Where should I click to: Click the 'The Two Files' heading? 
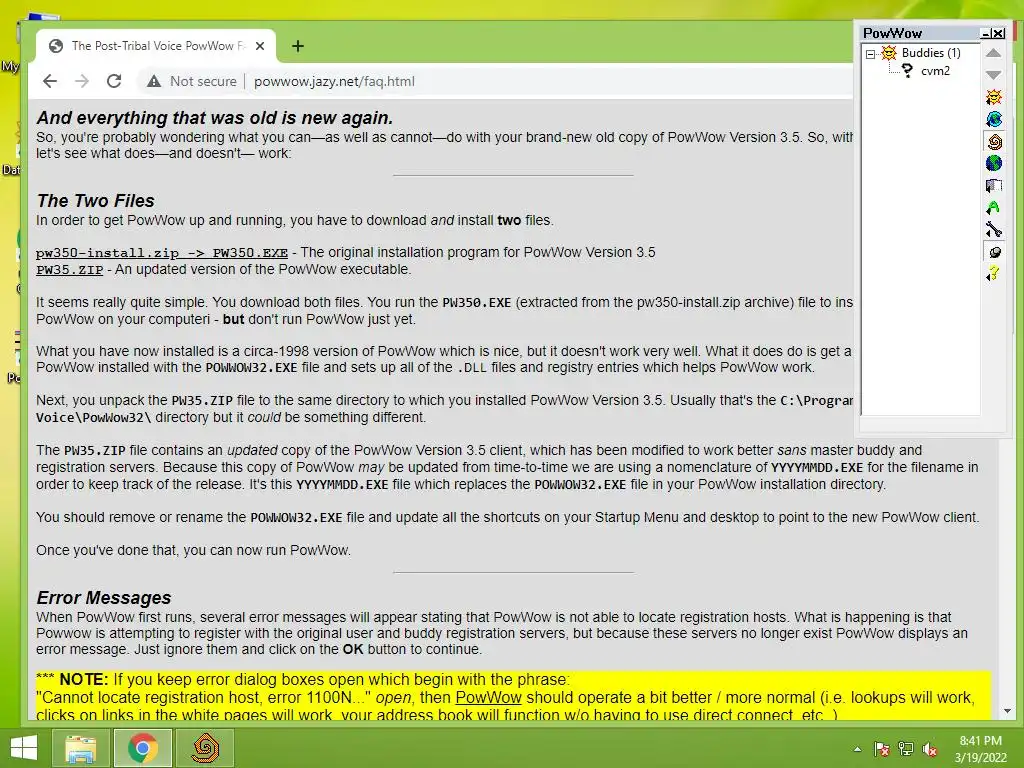95,200
